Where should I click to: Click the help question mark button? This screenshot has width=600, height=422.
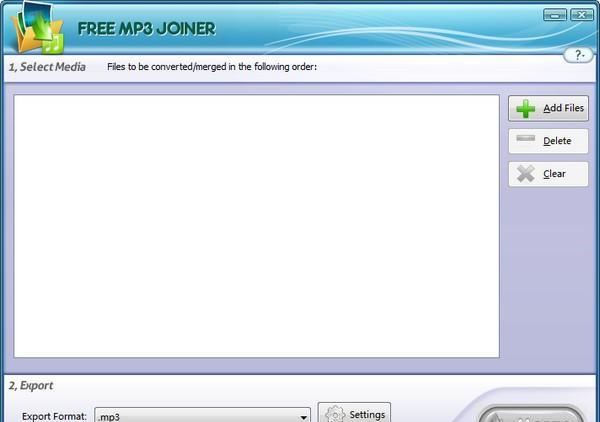pyautogui.click(x=578, y=55)
